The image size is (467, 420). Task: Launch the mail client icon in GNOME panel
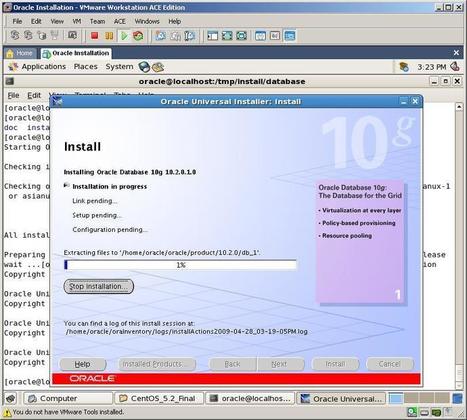tap(158, 67)
